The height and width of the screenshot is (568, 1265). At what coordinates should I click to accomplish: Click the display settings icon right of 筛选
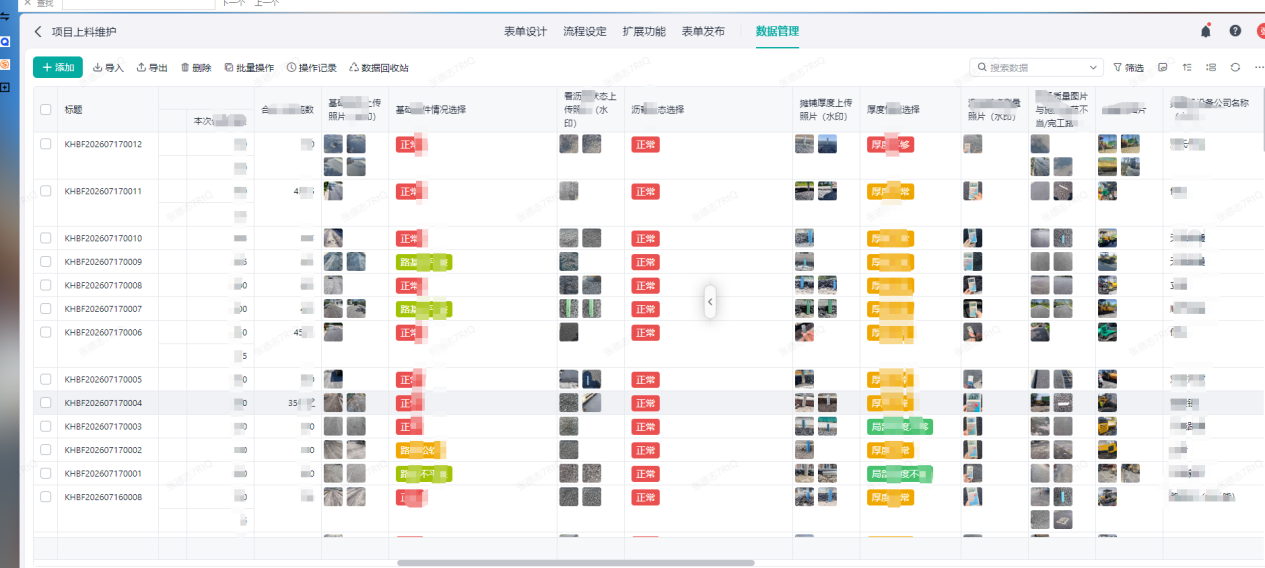click(x=1163, y=68)
